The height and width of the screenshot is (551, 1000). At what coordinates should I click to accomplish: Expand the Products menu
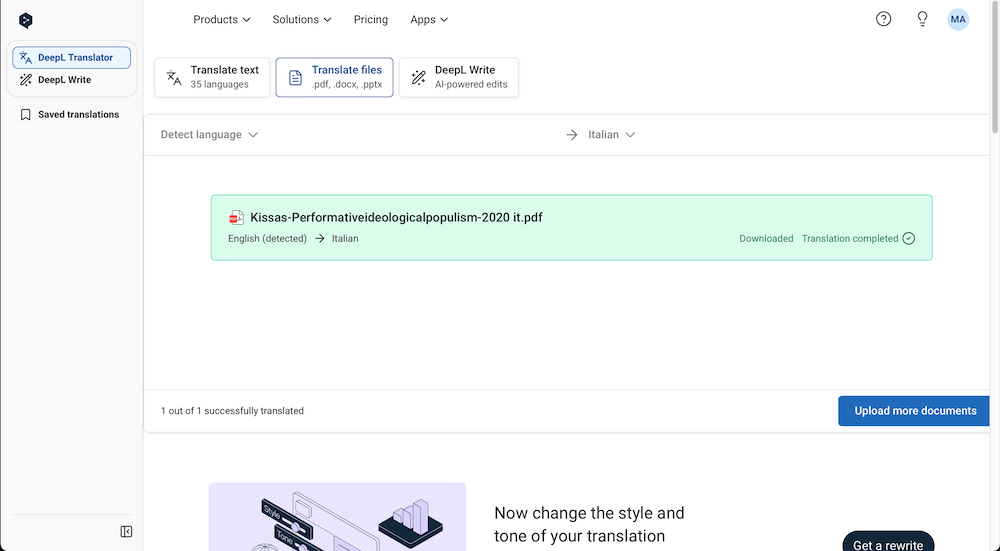222,20
